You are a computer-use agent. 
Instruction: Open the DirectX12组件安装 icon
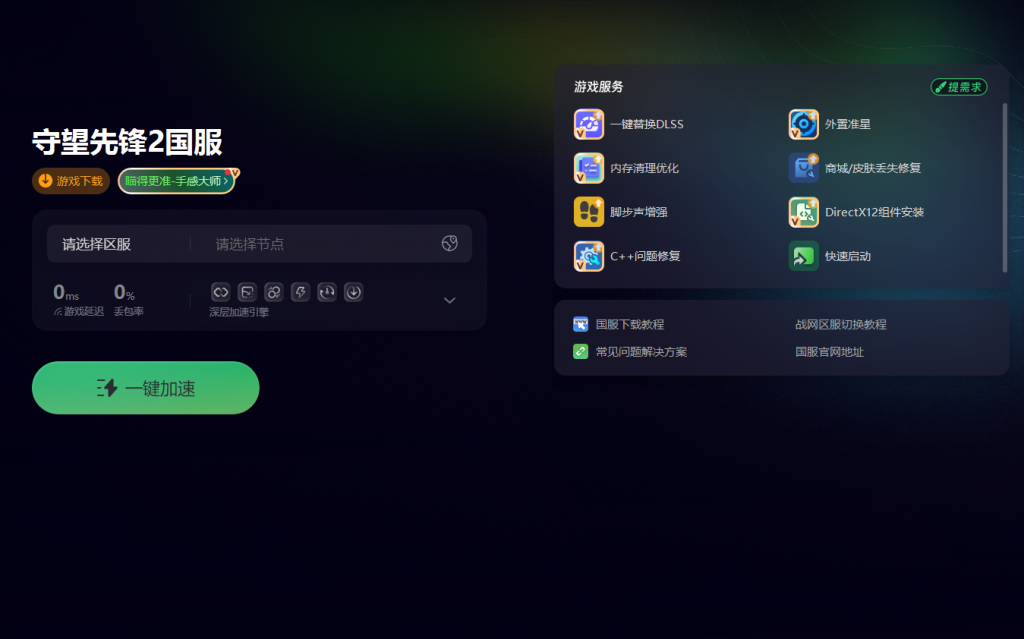click(x=803, y=212)
